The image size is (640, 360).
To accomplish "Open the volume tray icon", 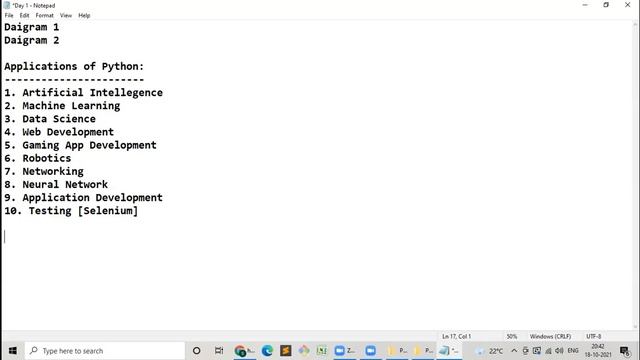I will (559, 351).
